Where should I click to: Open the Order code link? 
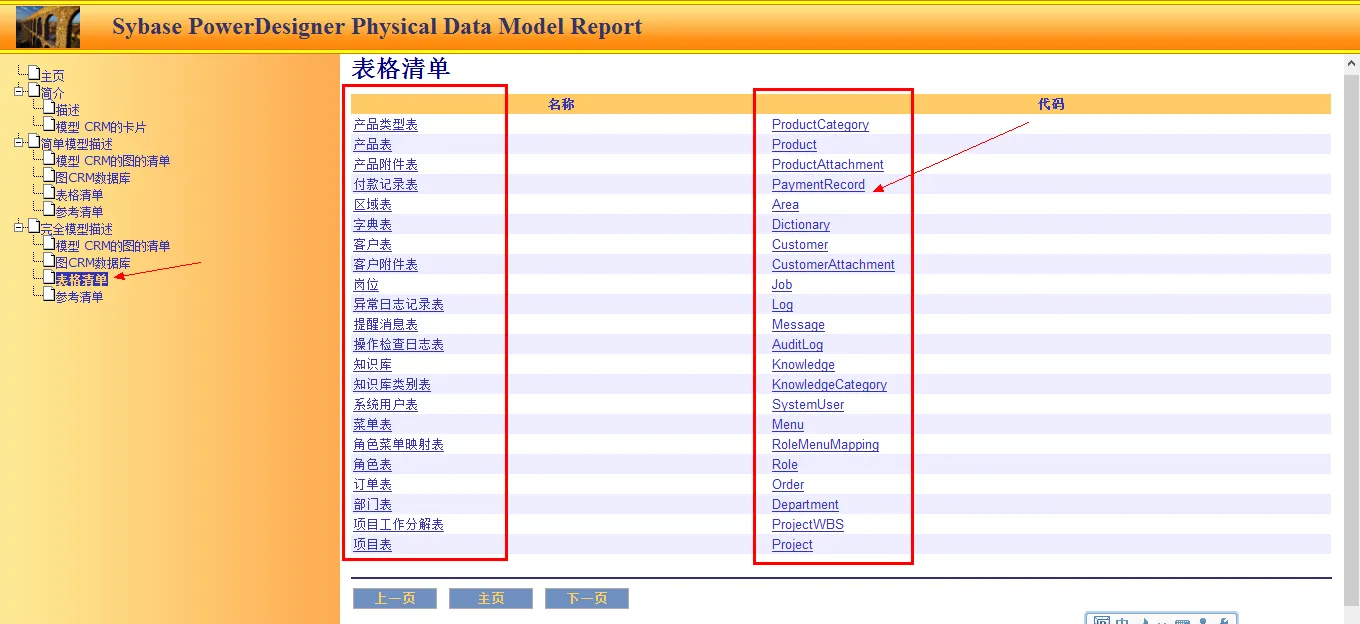[788, 485]
